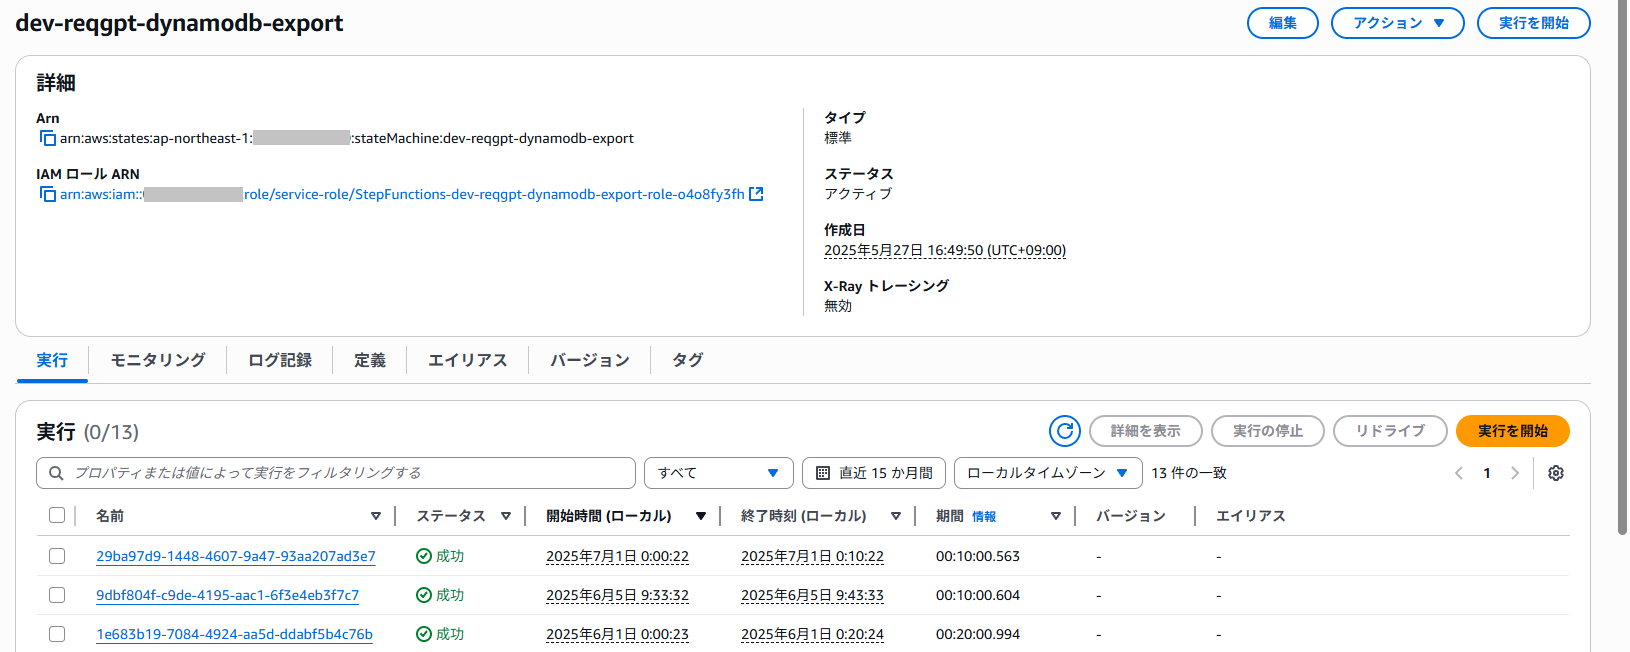Screen dimensions: 1630x652
Task: Click duration value 00:20:00.994
Action: pyautogui.click(x=978, y=634)
